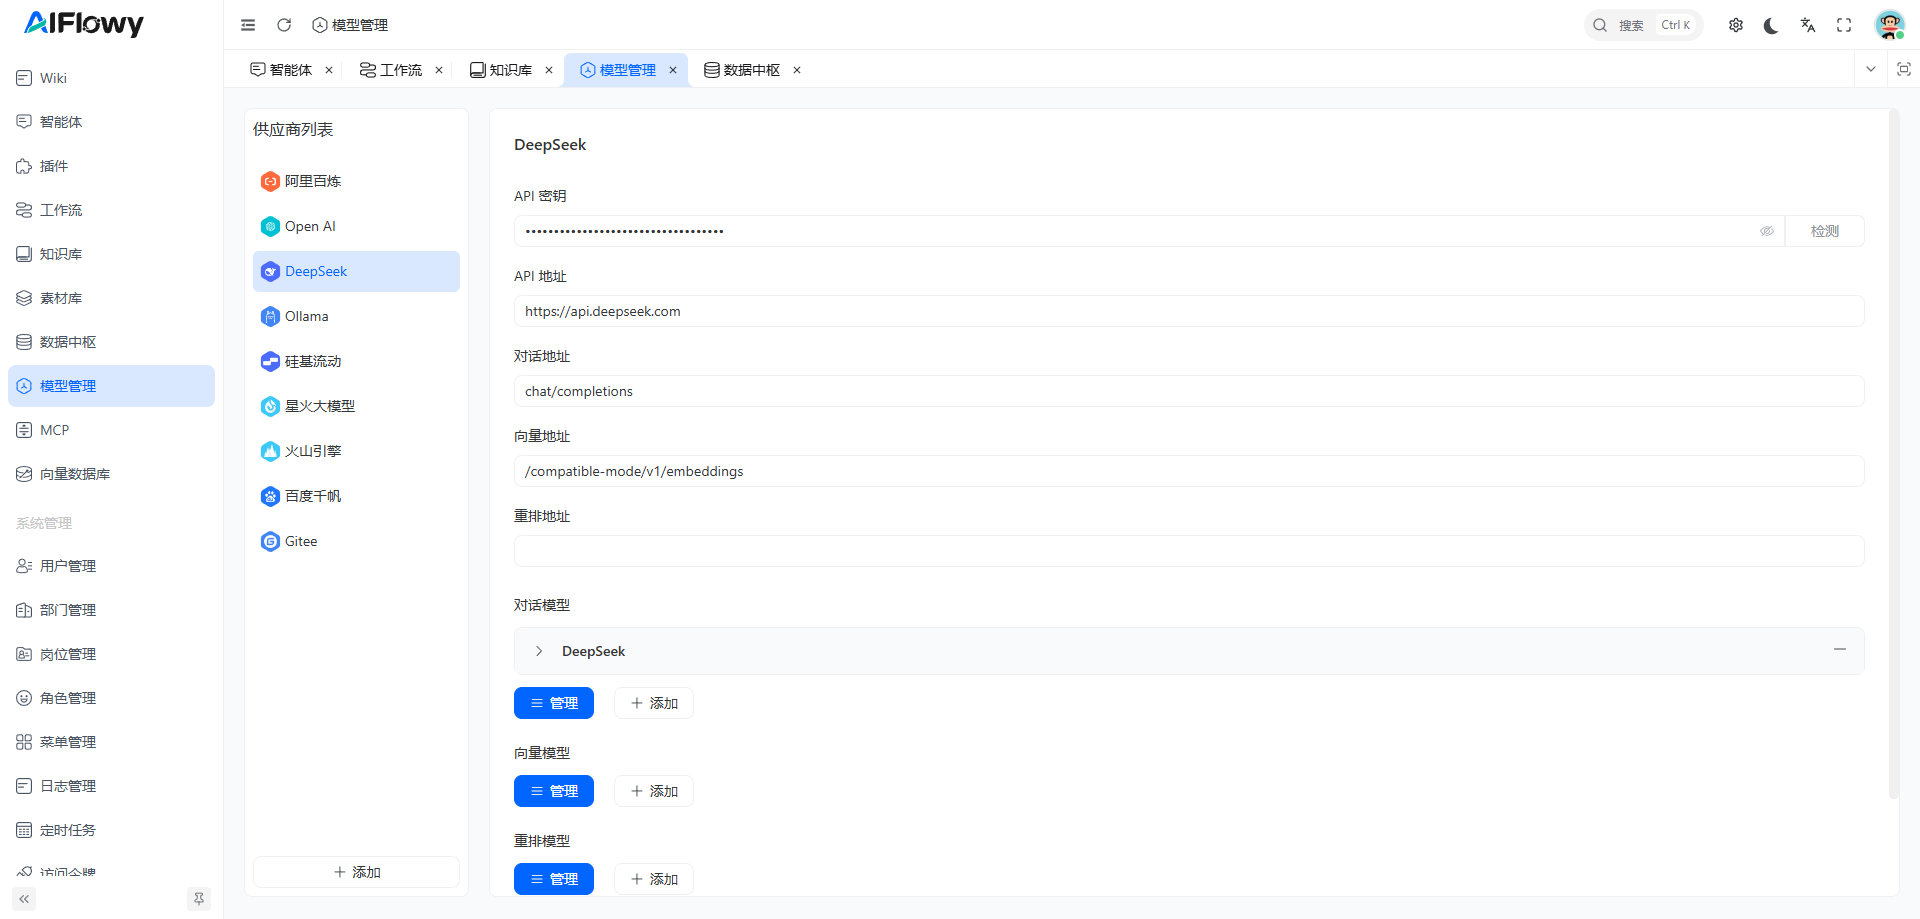Select the 火山引擎 provider
The height and width of the screenshot is (919, 1920).
point(356,451)
